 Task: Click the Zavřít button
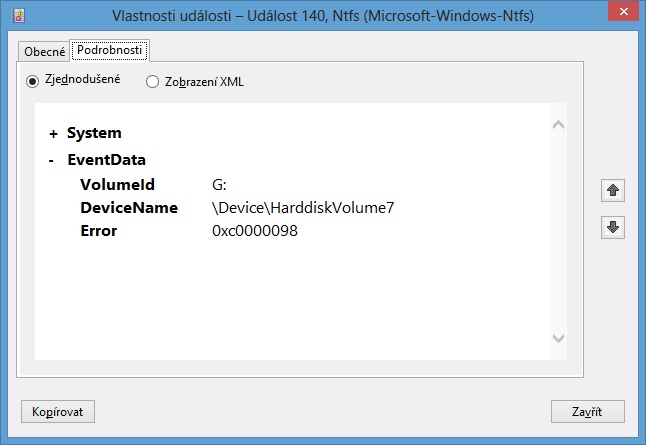(587, 411)
